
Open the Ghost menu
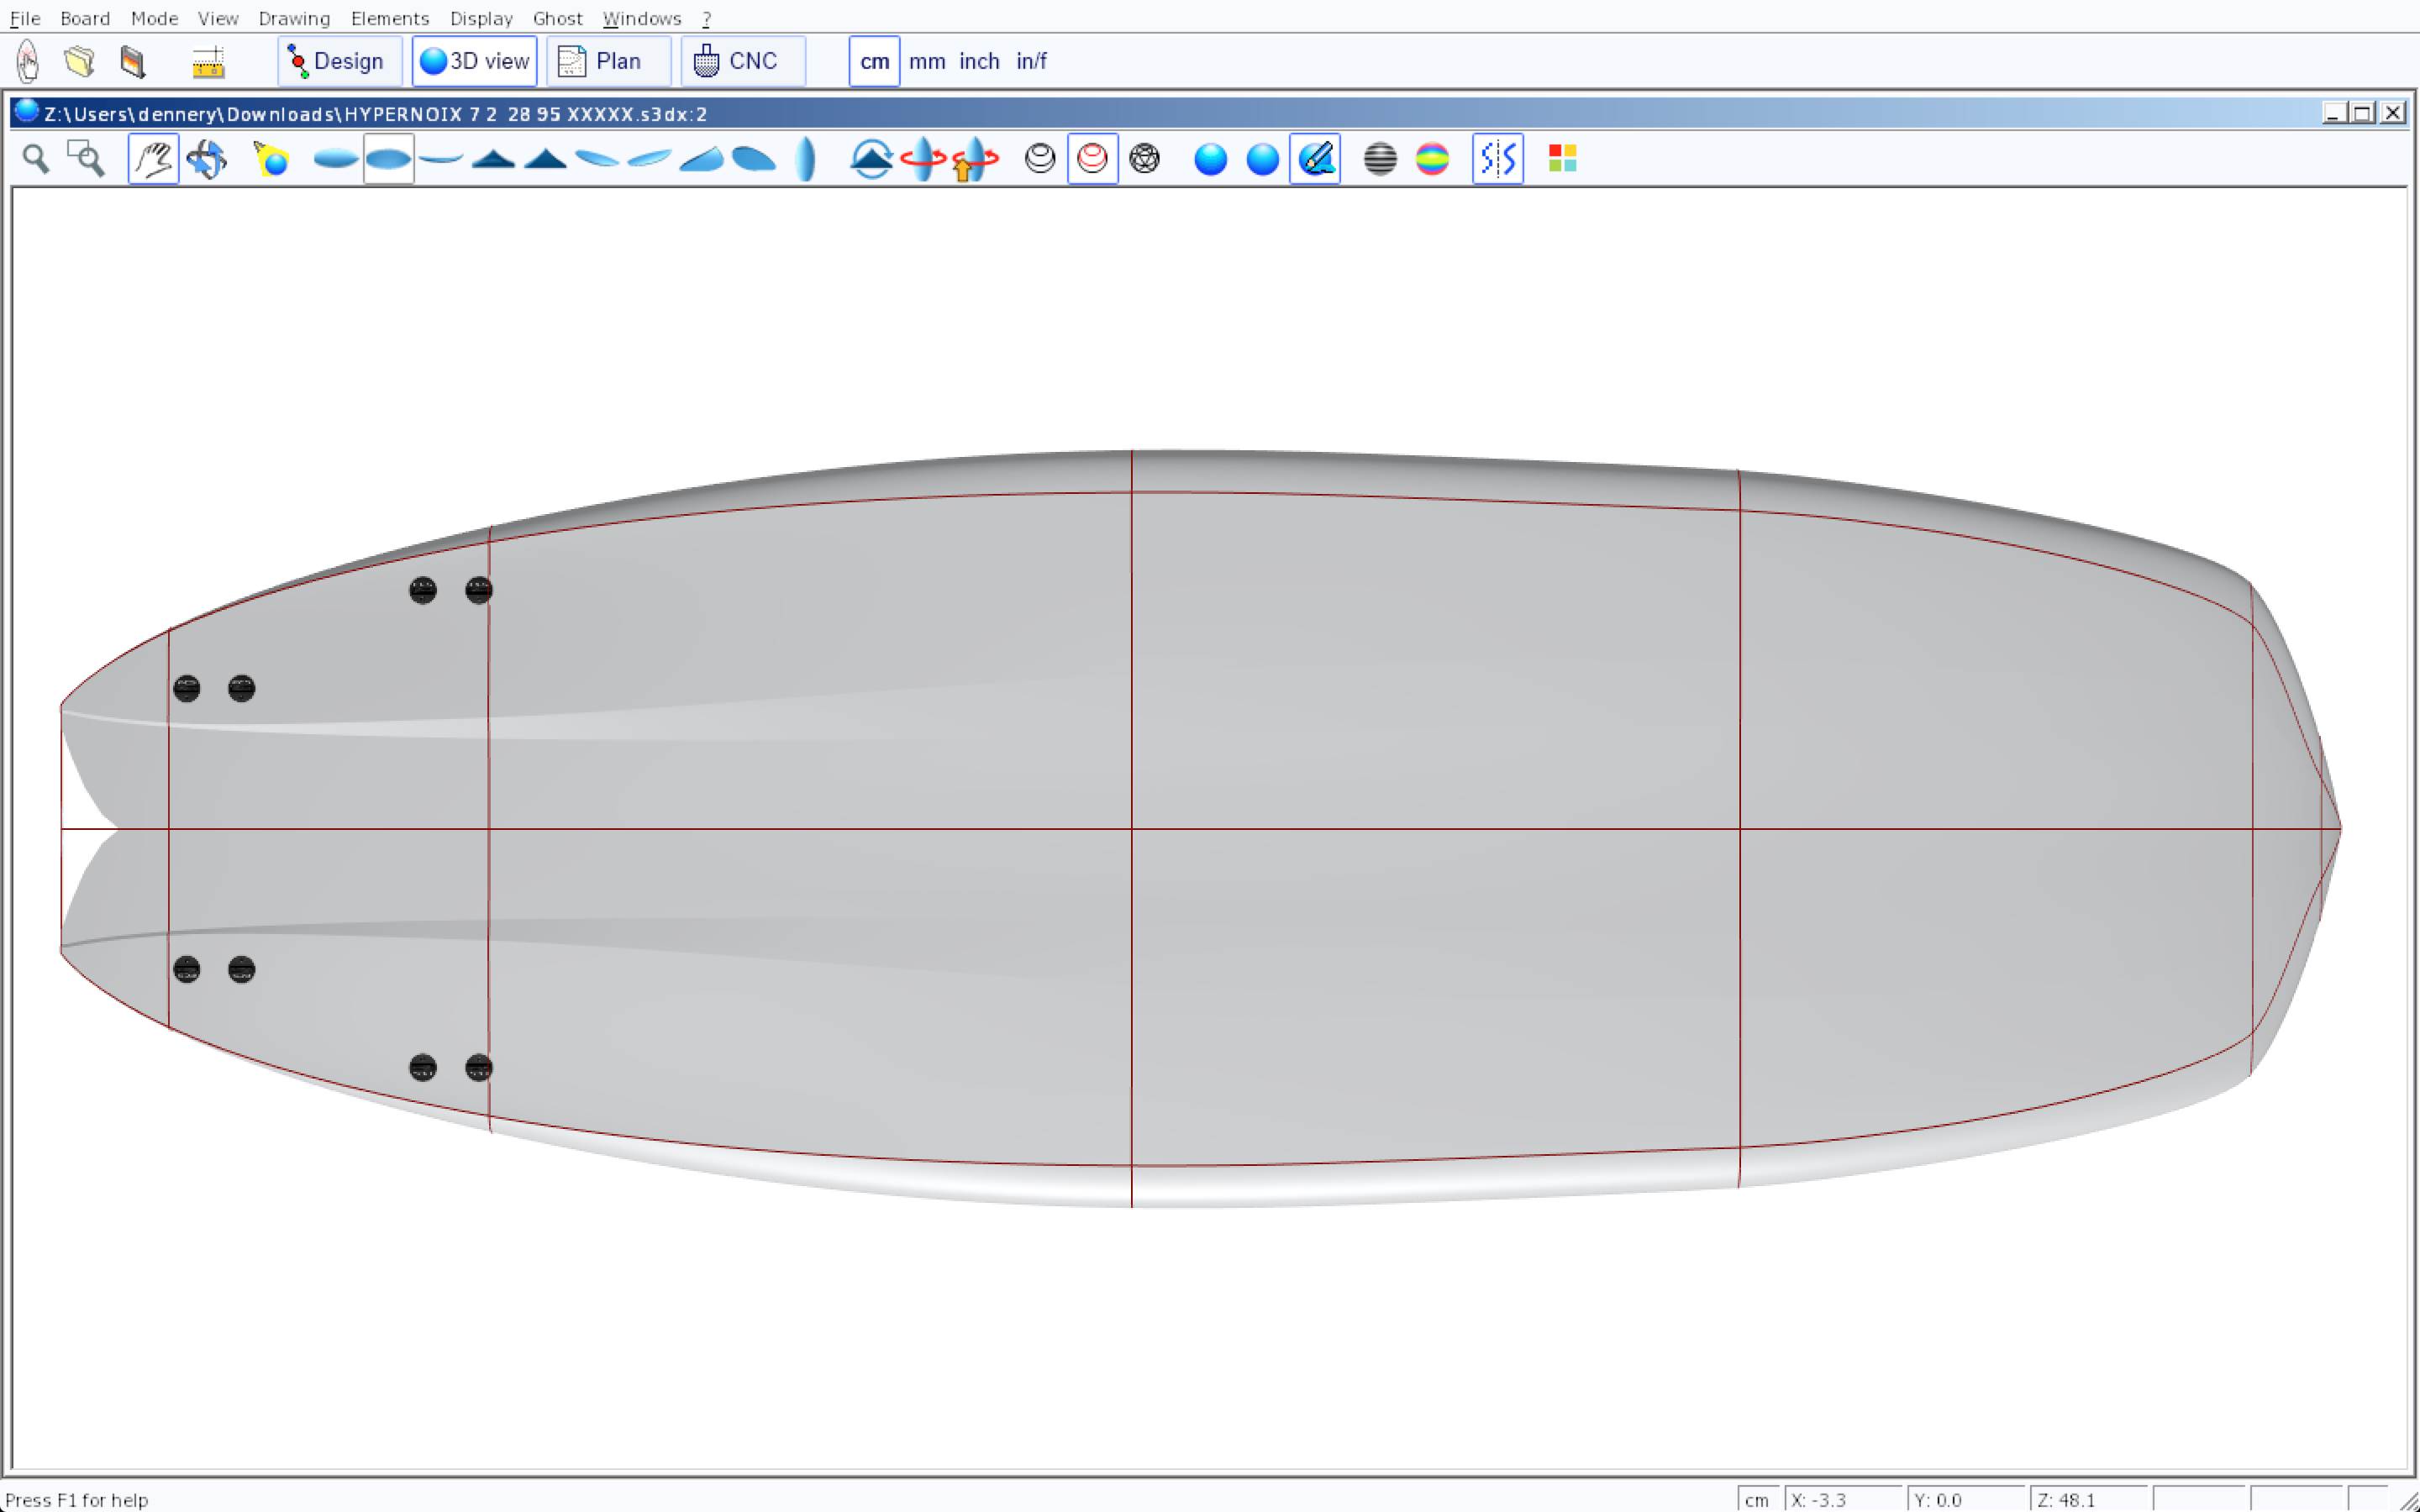[x=557, y=18]
